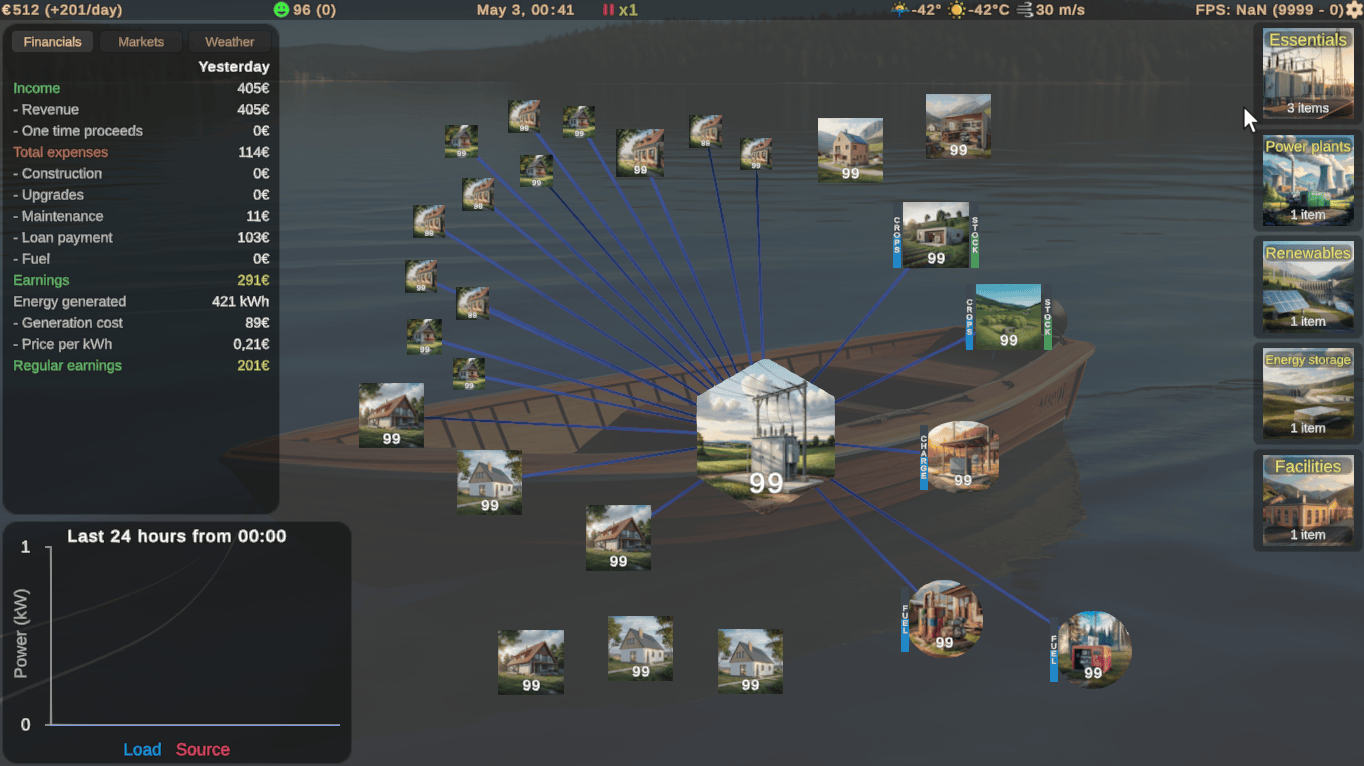Image resolution: width=1364 pixels, height=766 pixels.
Task: Switch to the Markets tab
Action: coord(141,42)
